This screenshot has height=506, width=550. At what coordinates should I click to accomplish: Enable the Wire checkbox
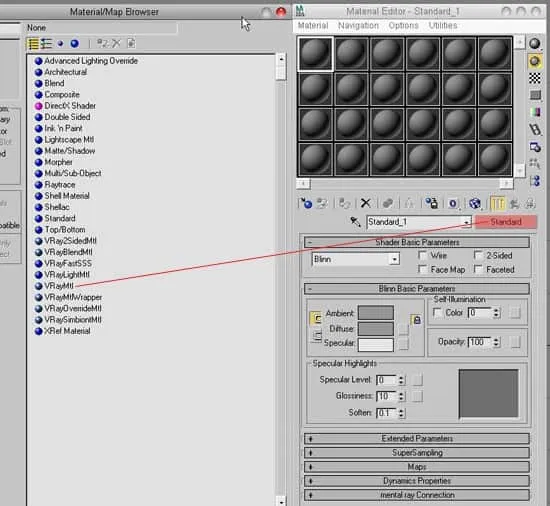click(423, 255)
